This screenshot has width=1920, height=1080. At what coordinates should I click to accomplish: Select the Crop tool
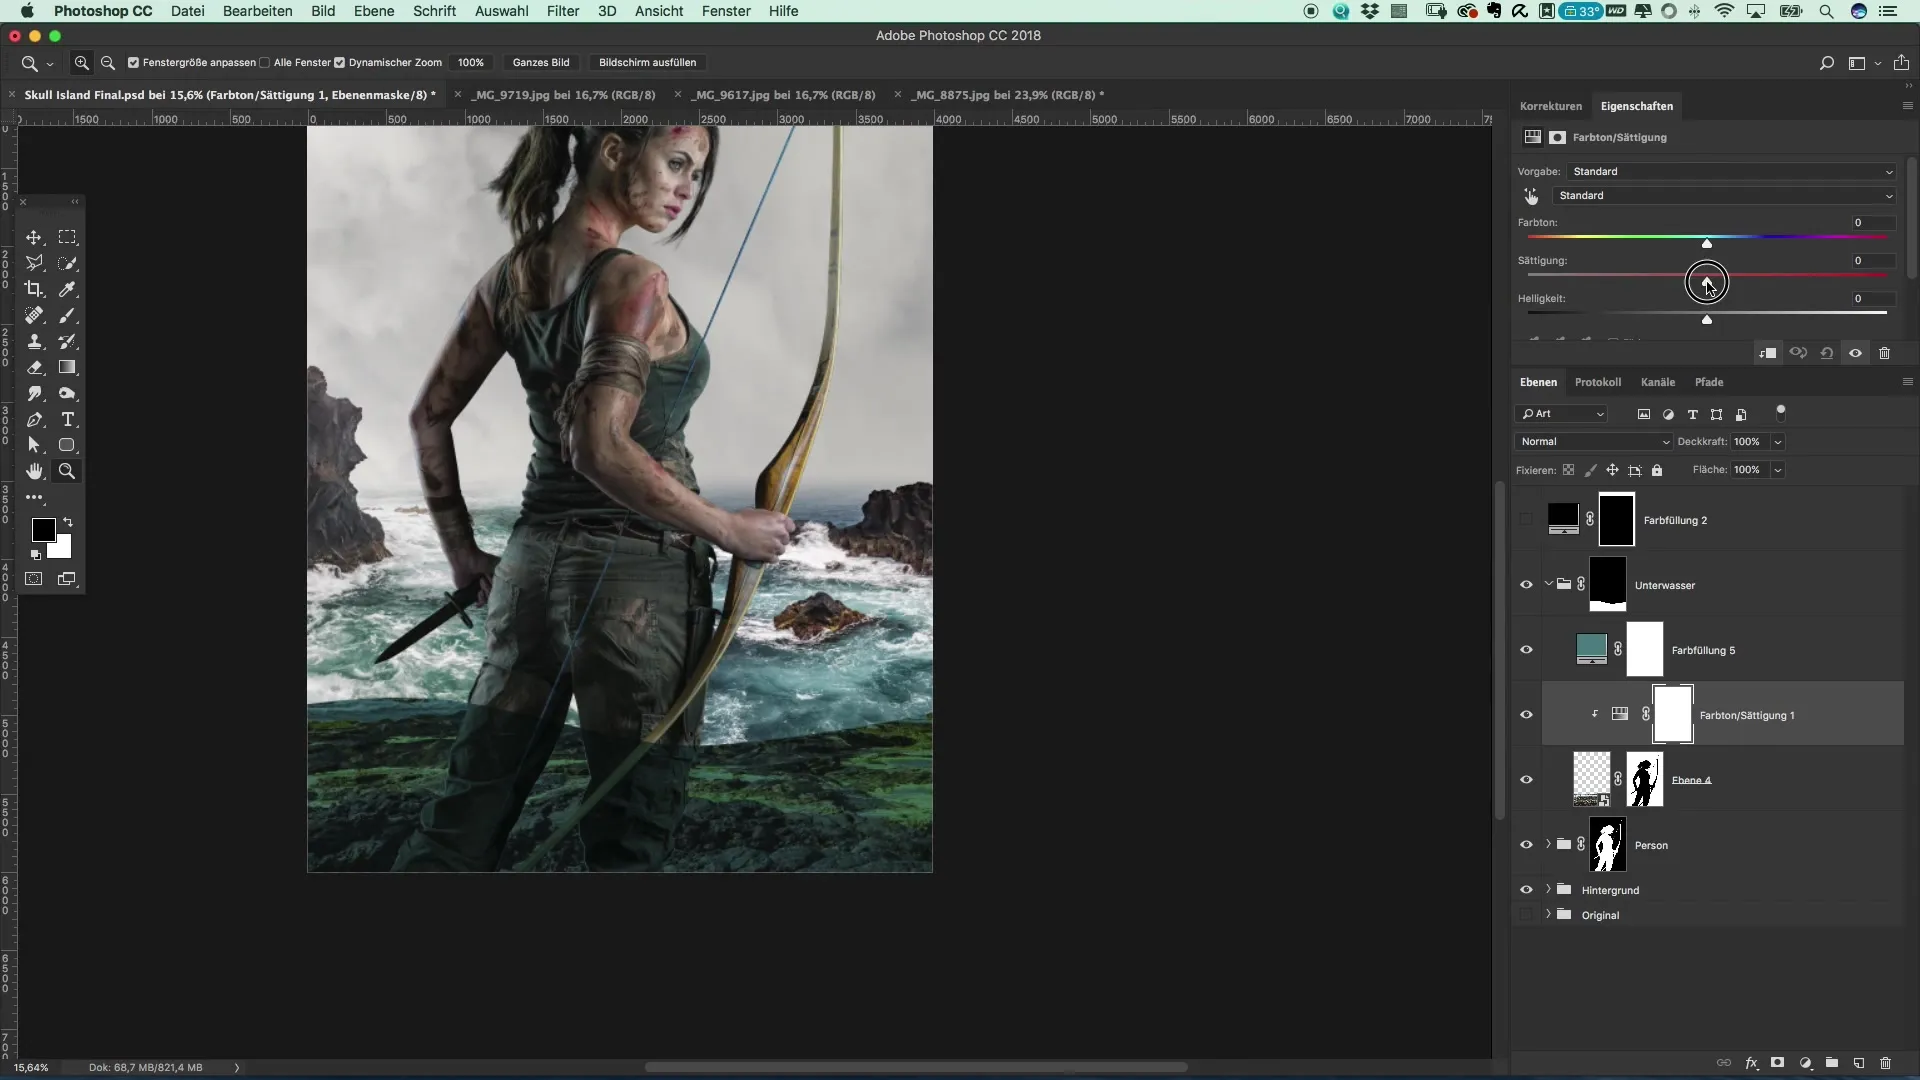click(34, 289)
